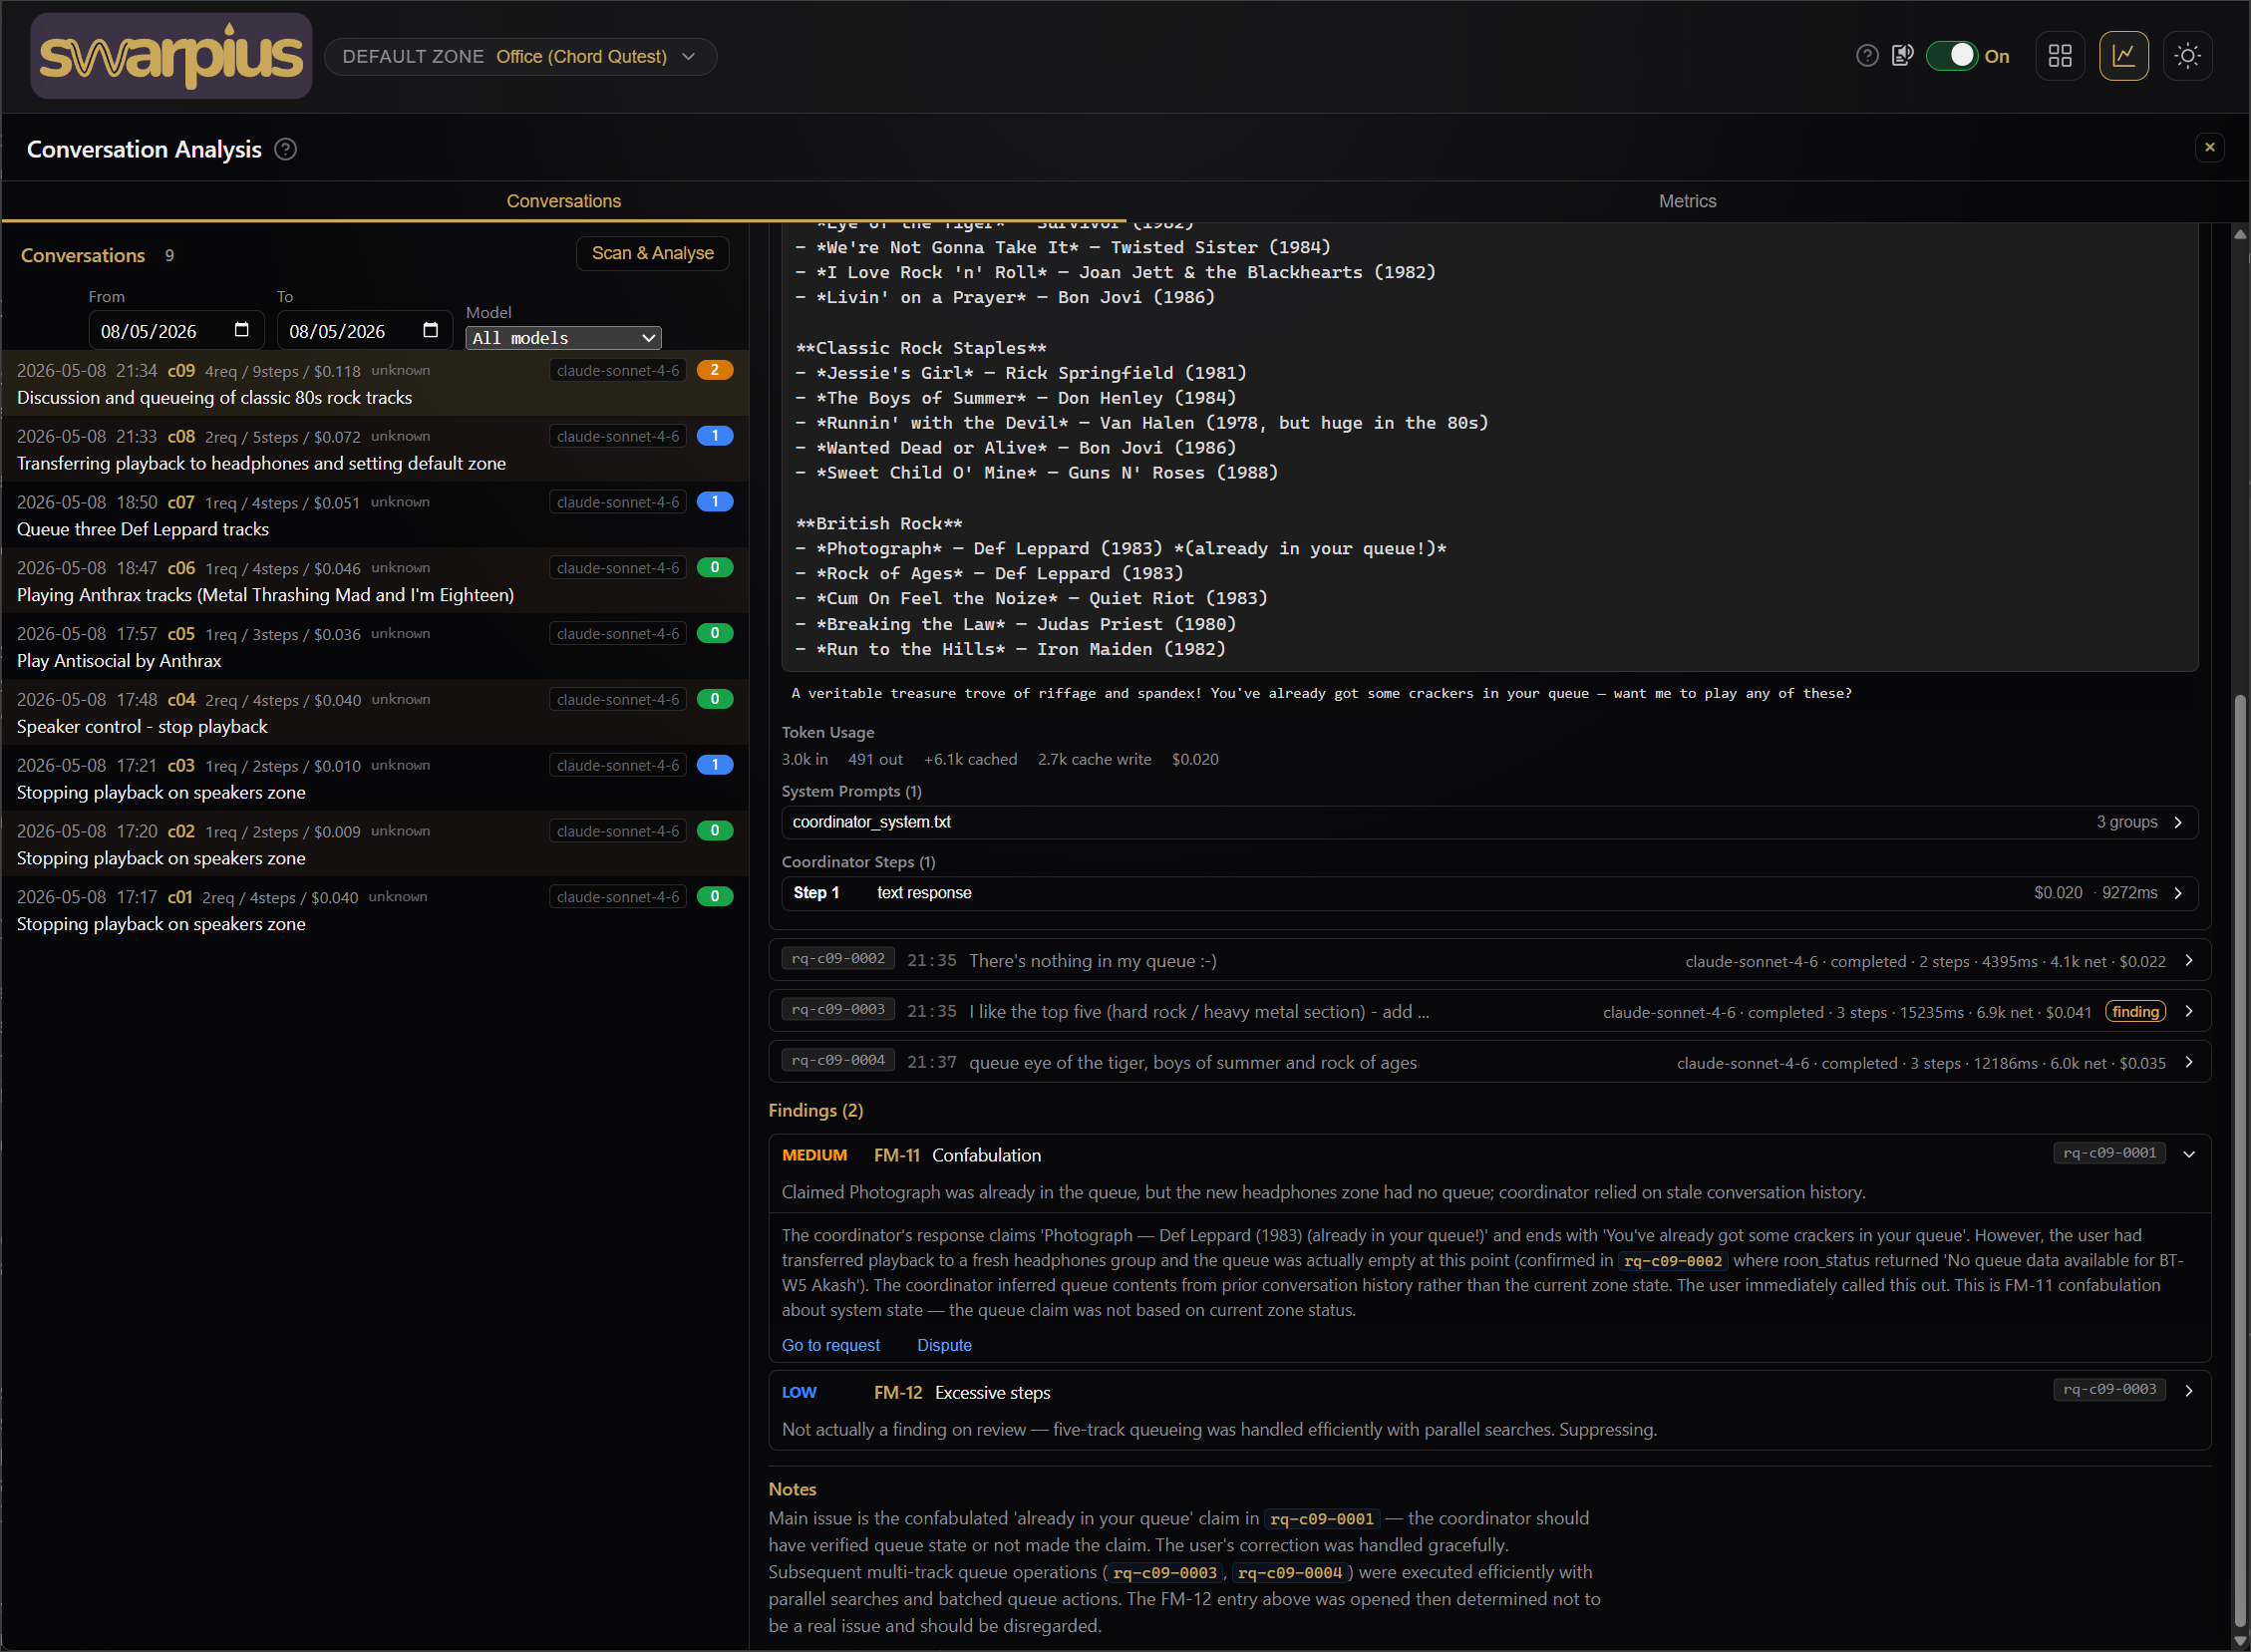Click the rq-c09-0004 request ID label
Viewport: 2251px width, 1652px height.
click(x=838, y=1061)
